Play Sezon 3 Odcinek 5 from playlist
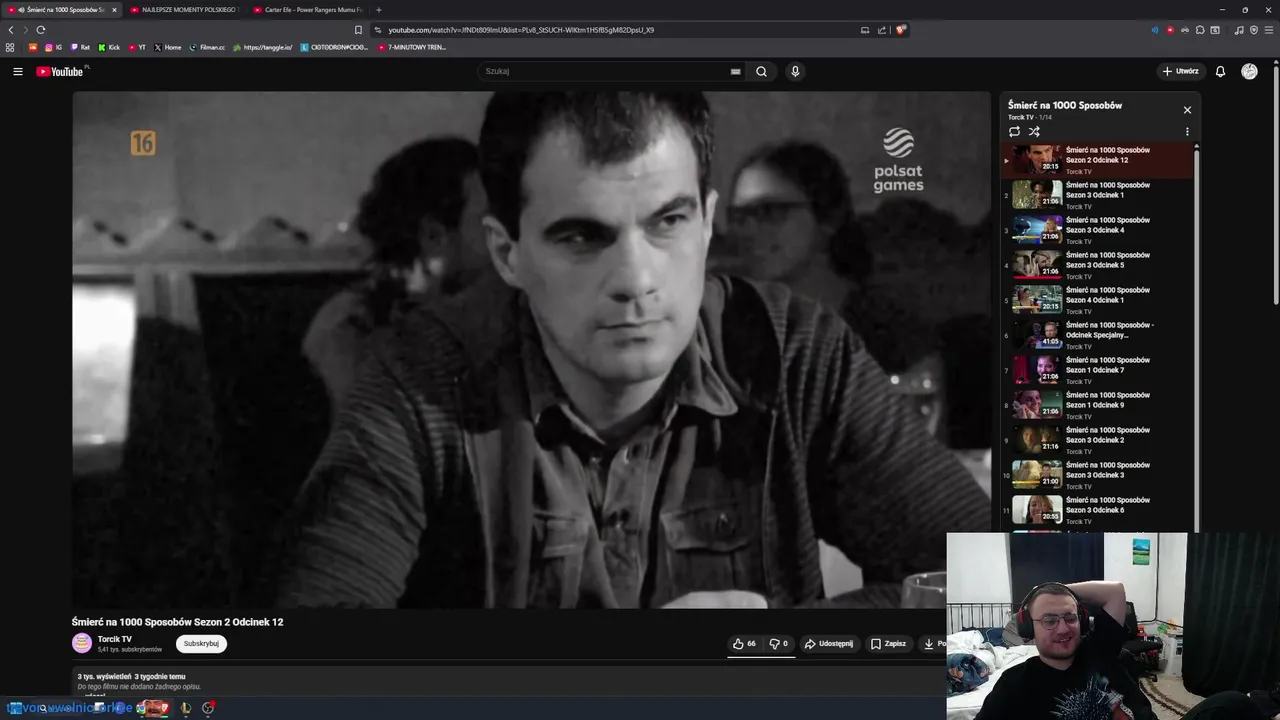The width and height of the screenshot is (1280, 720). [1097, 264]
